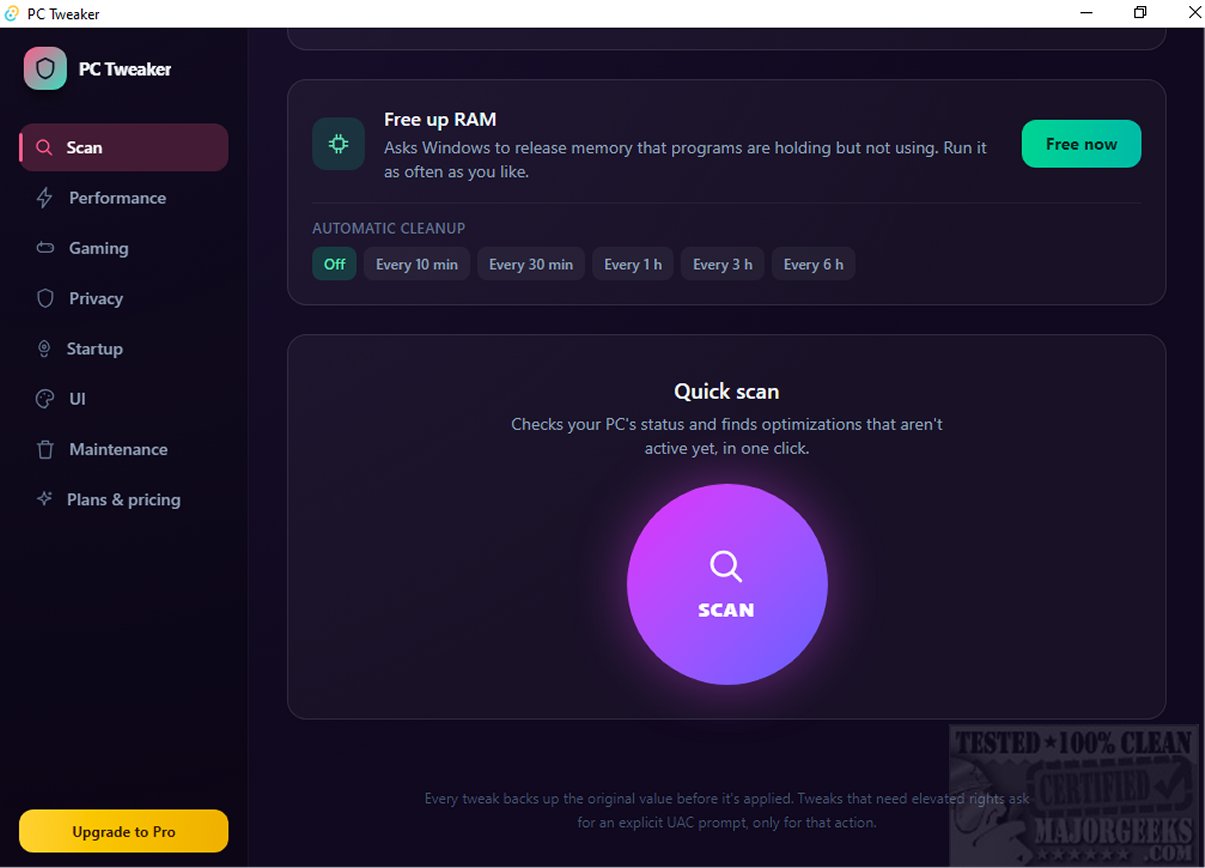Minimize the PC Tweaker window
Image resolution: width=1205 pixels, height=868 pixels.
click(x=1087, y=13)
